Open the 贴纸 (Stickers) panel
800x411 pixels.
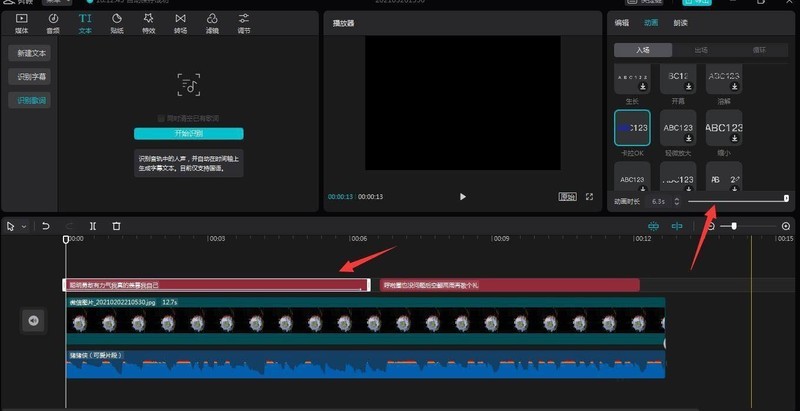click(x=117, y=23)
